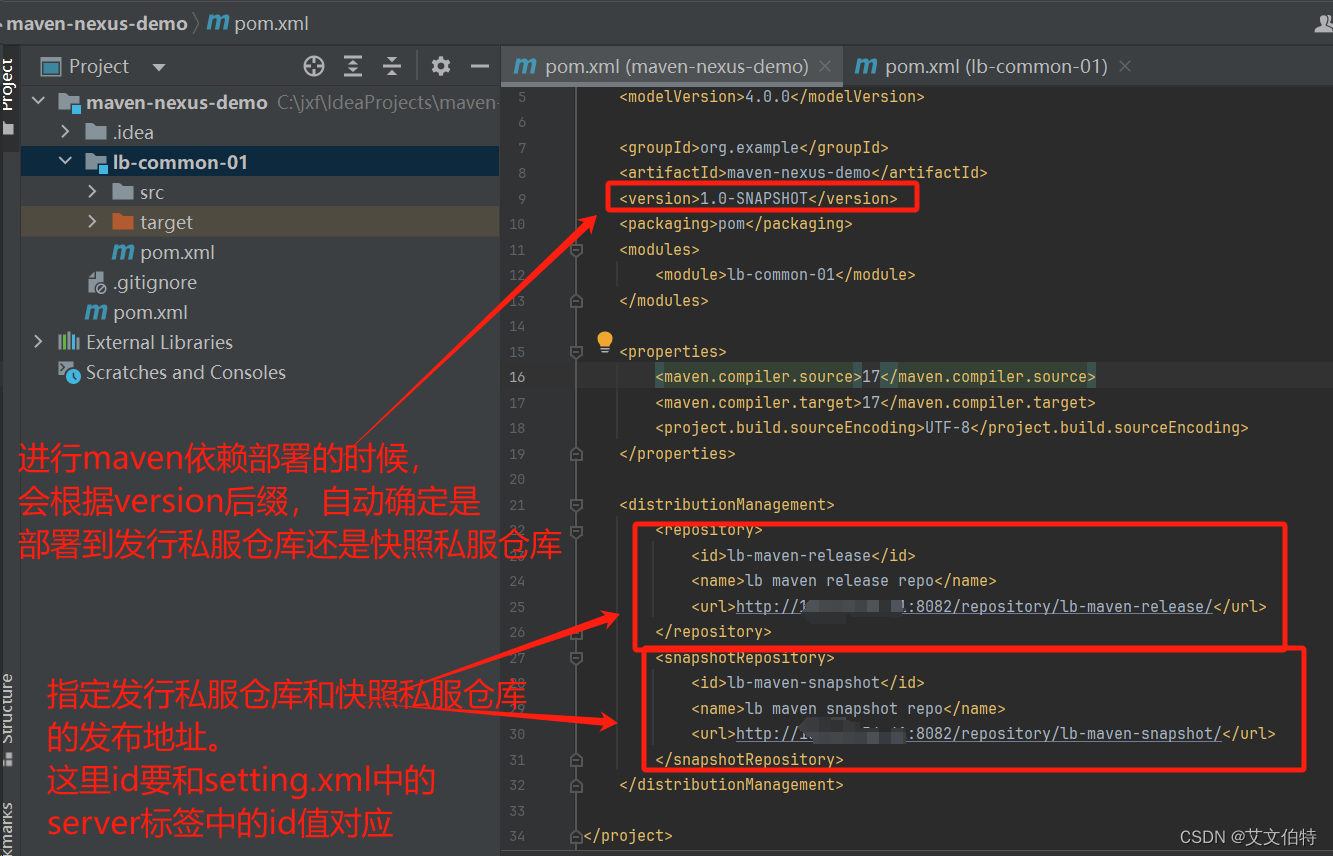Image resolution: width=1333 pixels, height=856 pixels.
Task: Expand the .idea folder
Action: (65, 132)
